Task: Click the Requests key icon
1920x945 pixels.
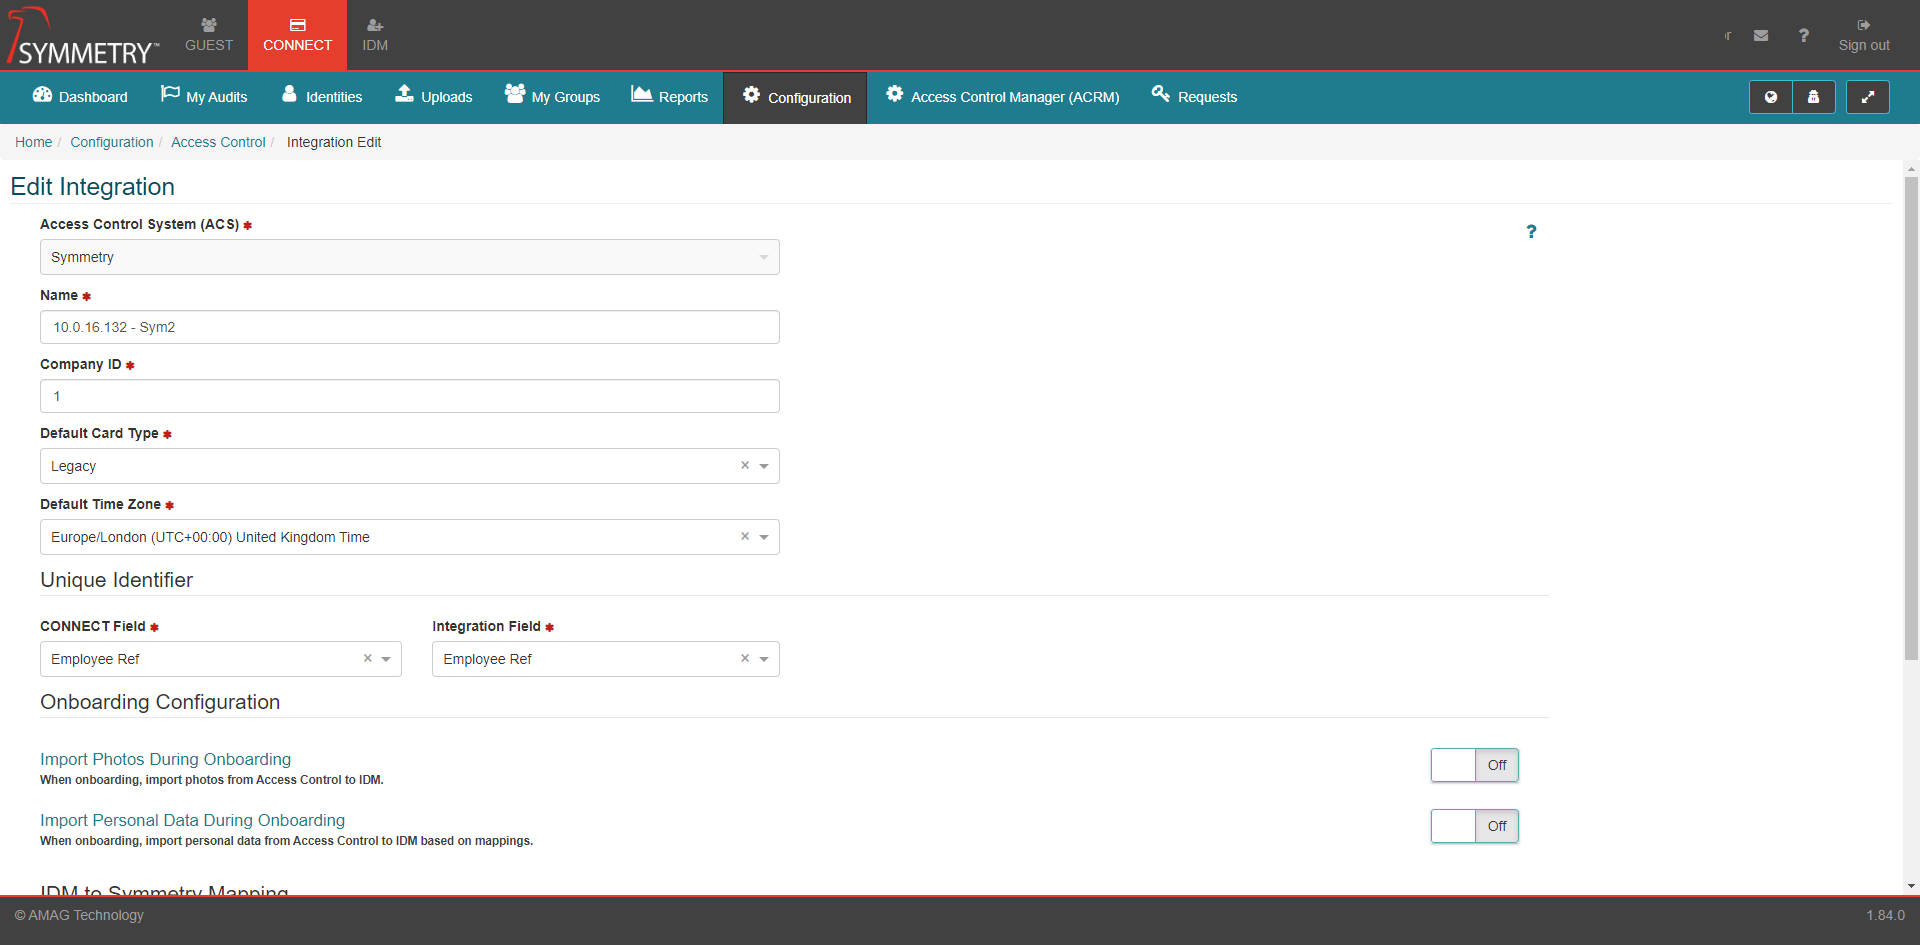Action: [1160, 93]
